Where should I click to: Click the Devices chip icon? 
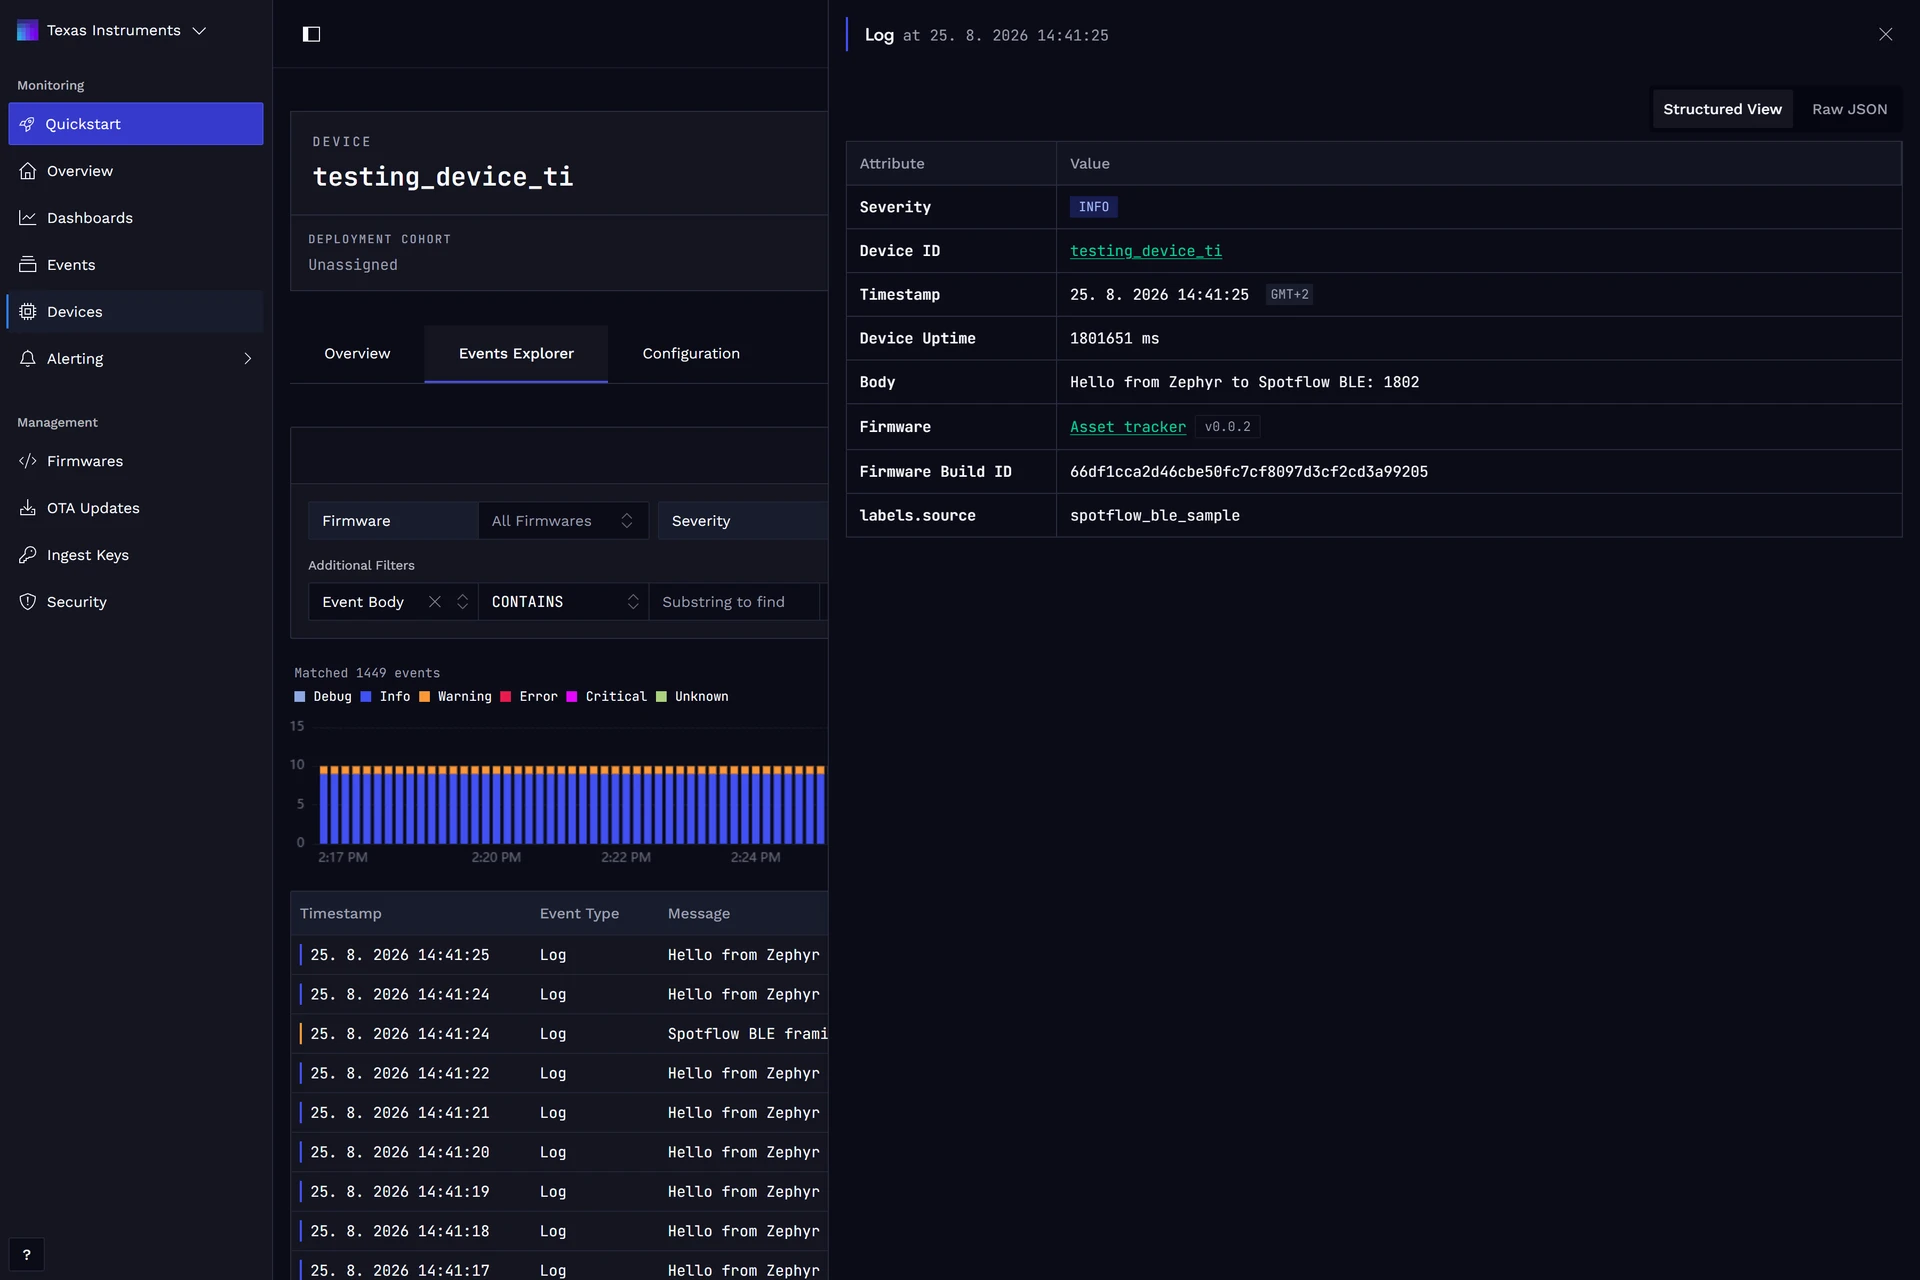coord(28,312)
